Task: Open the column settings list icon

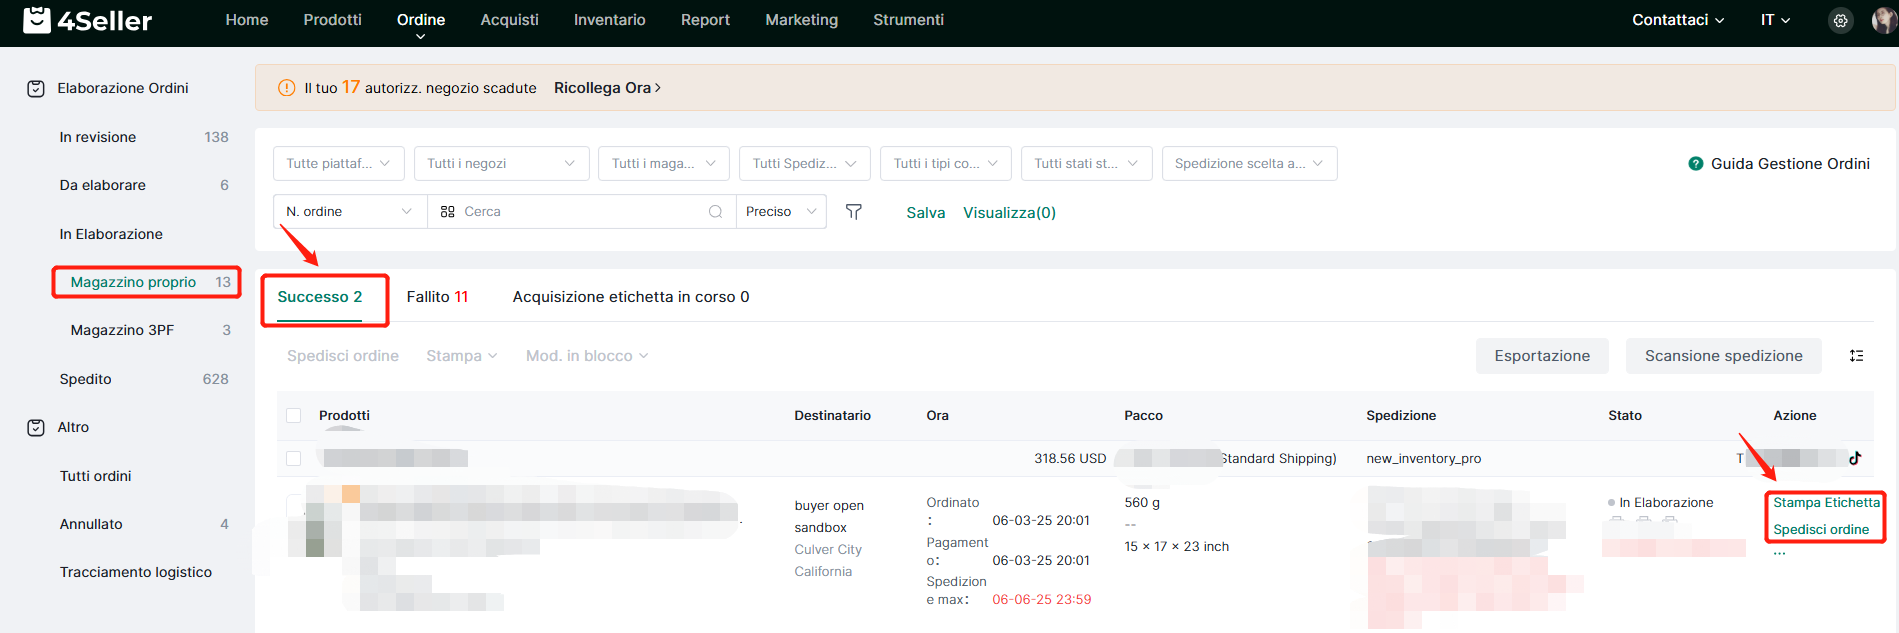Action: pos(1856,356)
